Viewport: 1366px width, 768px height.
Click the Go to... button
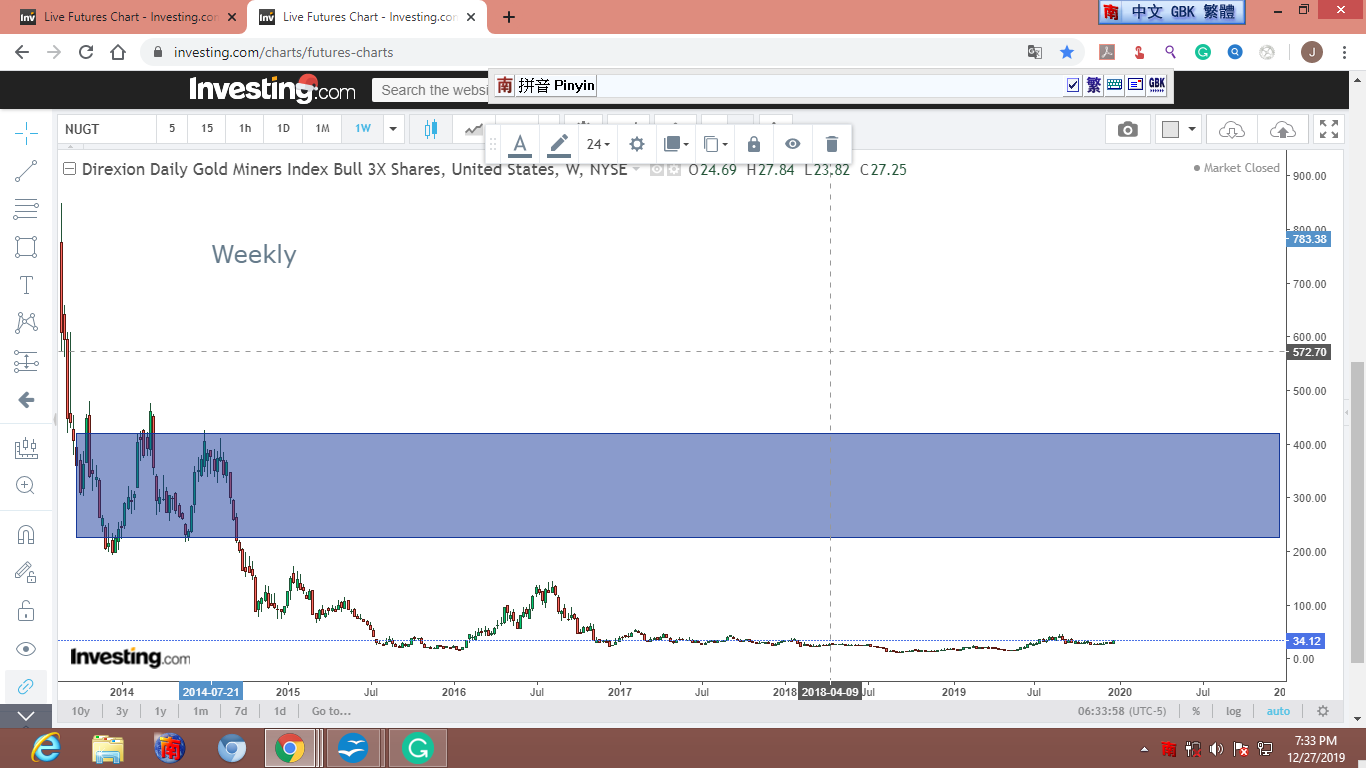pos(330,711)
